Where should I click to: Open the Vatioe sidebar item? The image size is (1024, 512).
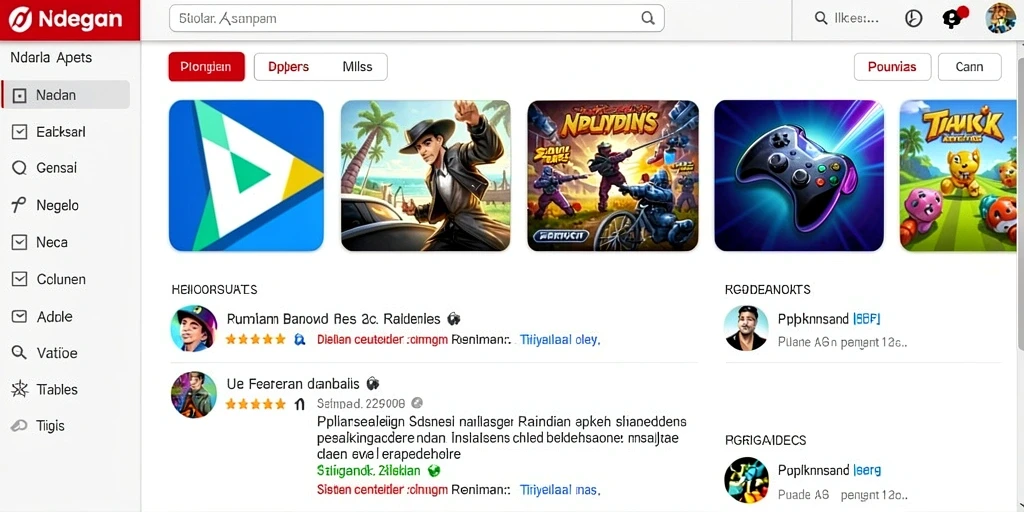[65, 353]
